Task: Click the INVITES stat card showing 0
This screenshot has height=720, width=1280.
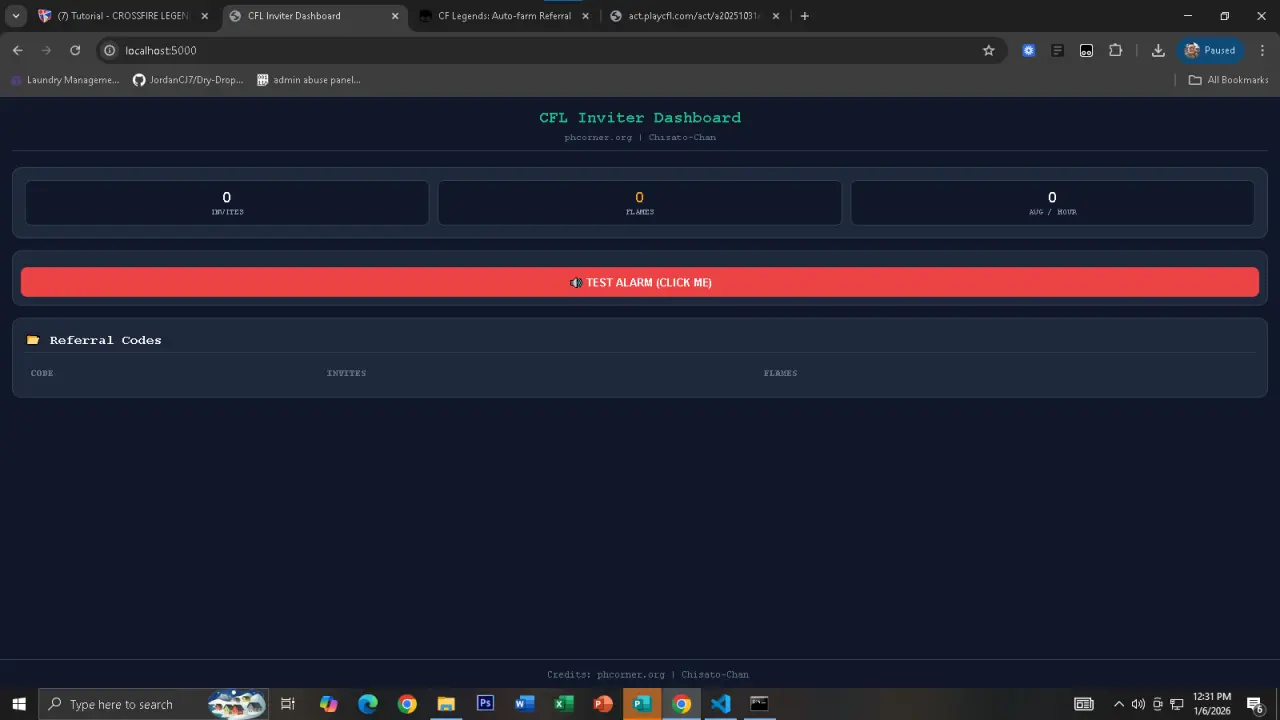Action: 227,203
